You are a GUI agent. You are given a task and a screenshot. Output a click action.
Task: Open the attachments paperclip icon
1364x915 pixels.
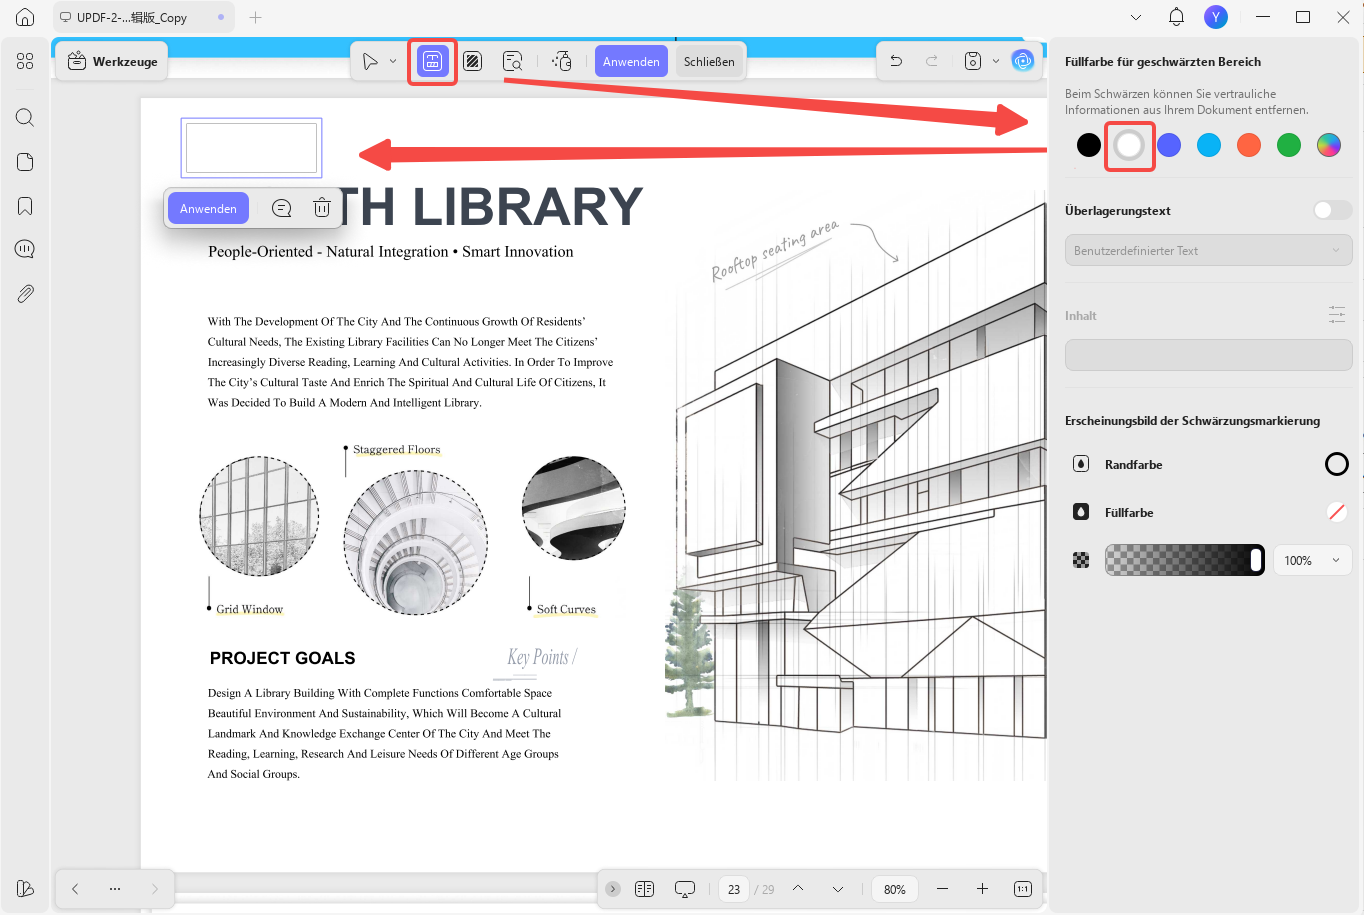(x=25, y=293)
